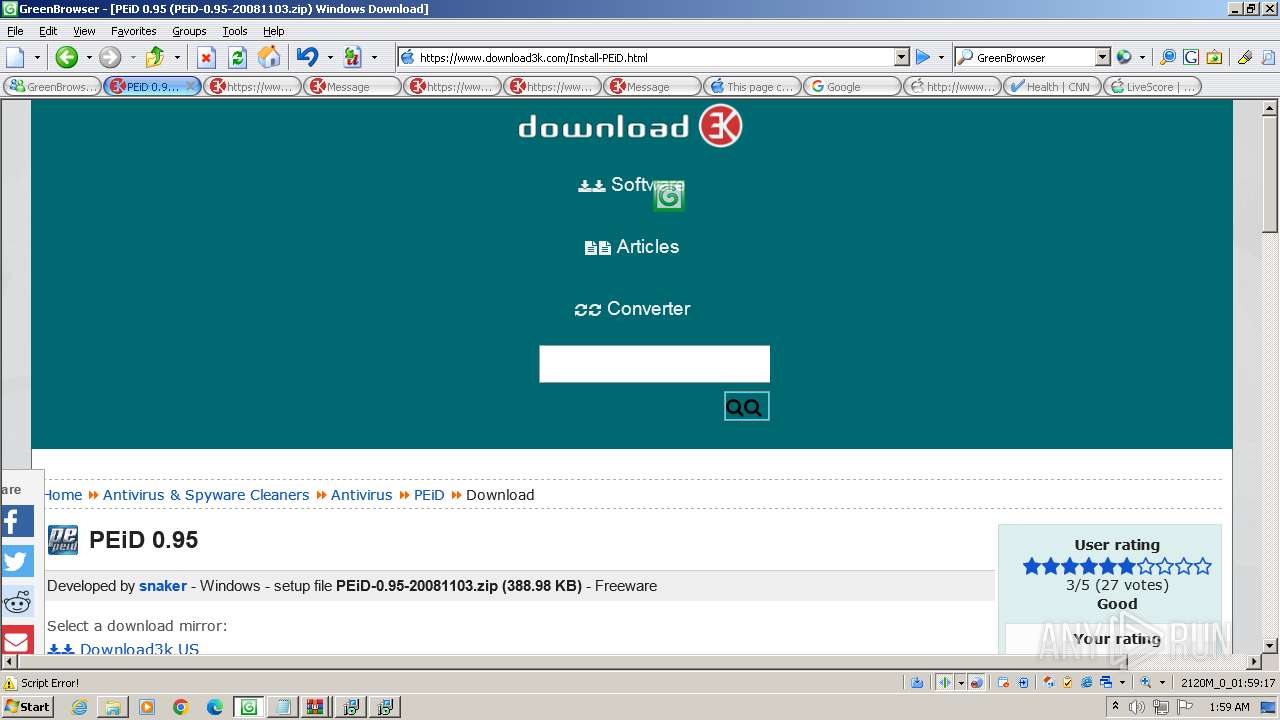Click the search globe icon

pos(1124,57)
